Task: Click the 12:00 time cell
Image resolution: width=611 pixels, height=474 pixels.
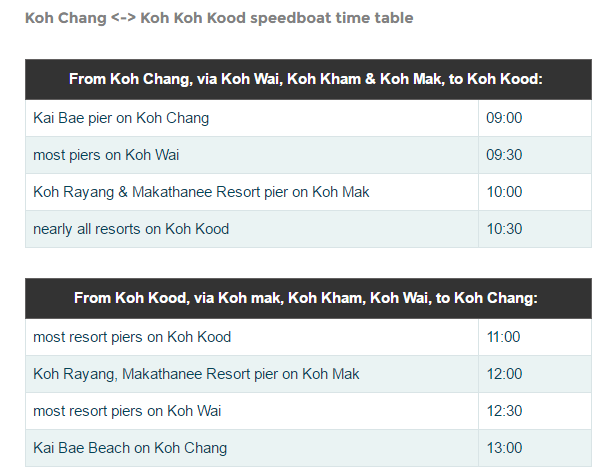Action: coord(535,374)
